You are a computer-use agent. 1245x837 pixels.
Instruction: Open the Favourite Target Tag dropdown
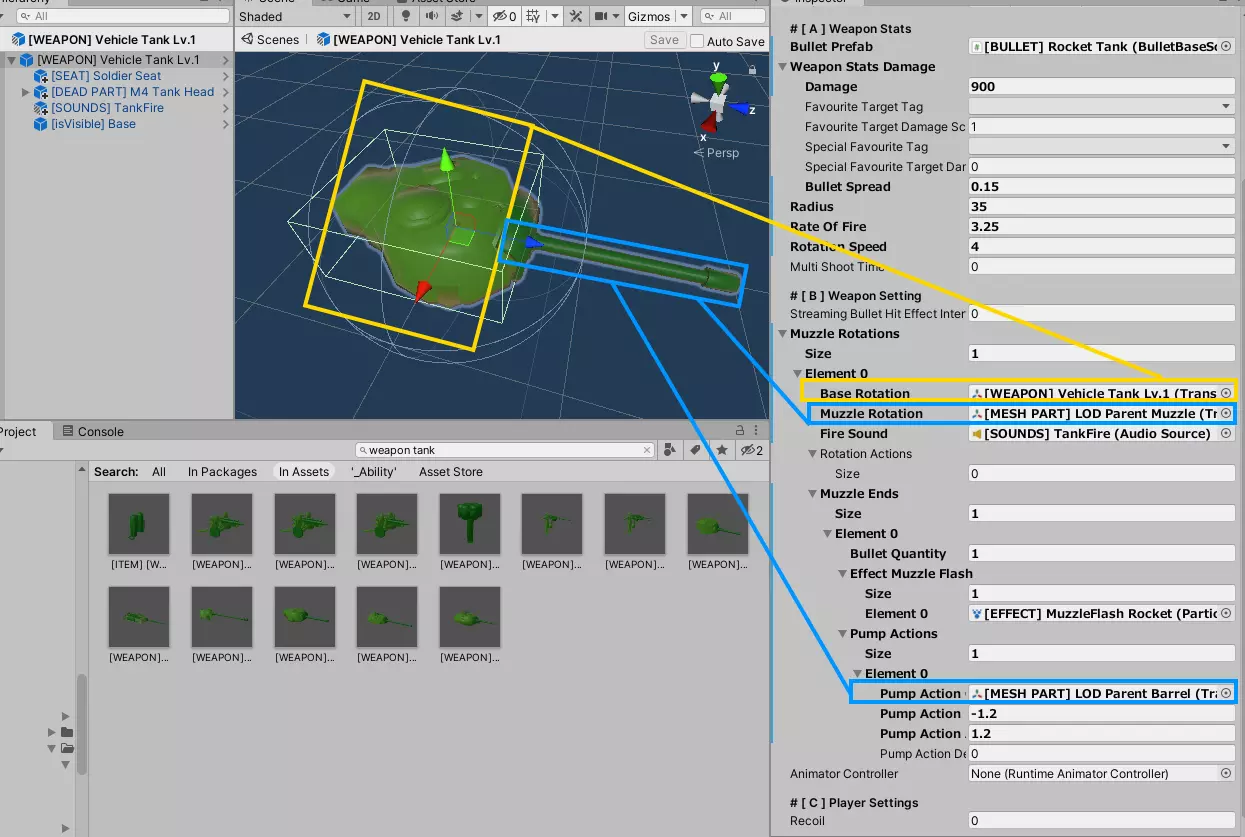coord(1102,107)
